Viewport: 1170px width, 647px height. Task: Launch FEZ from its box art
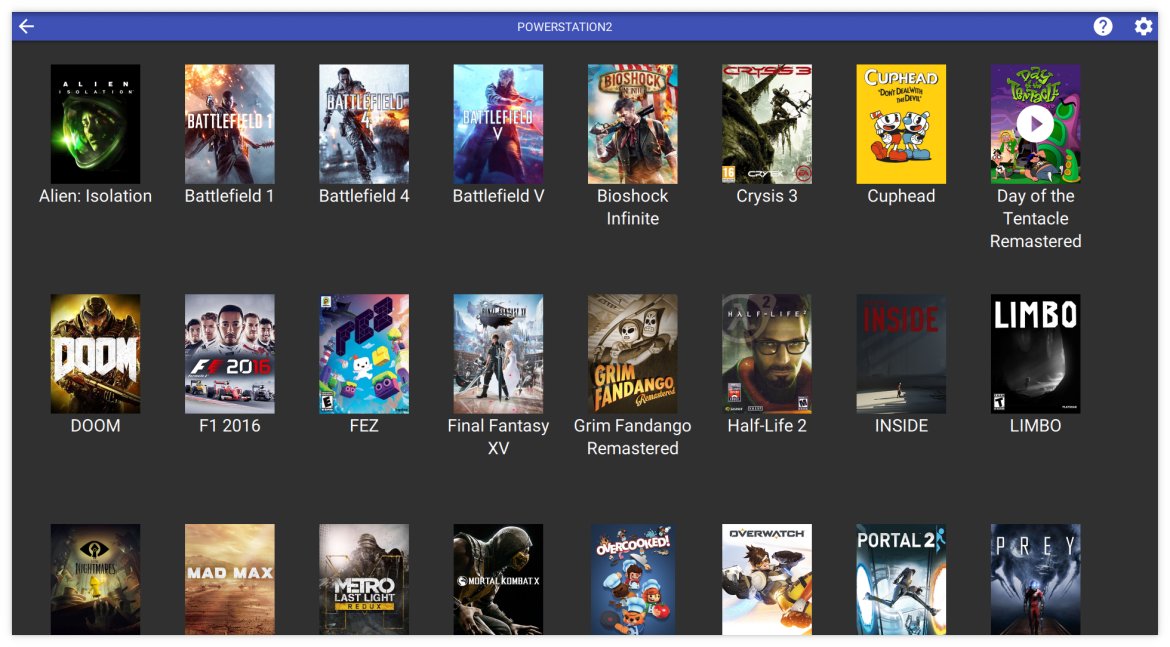click(364, 354)
